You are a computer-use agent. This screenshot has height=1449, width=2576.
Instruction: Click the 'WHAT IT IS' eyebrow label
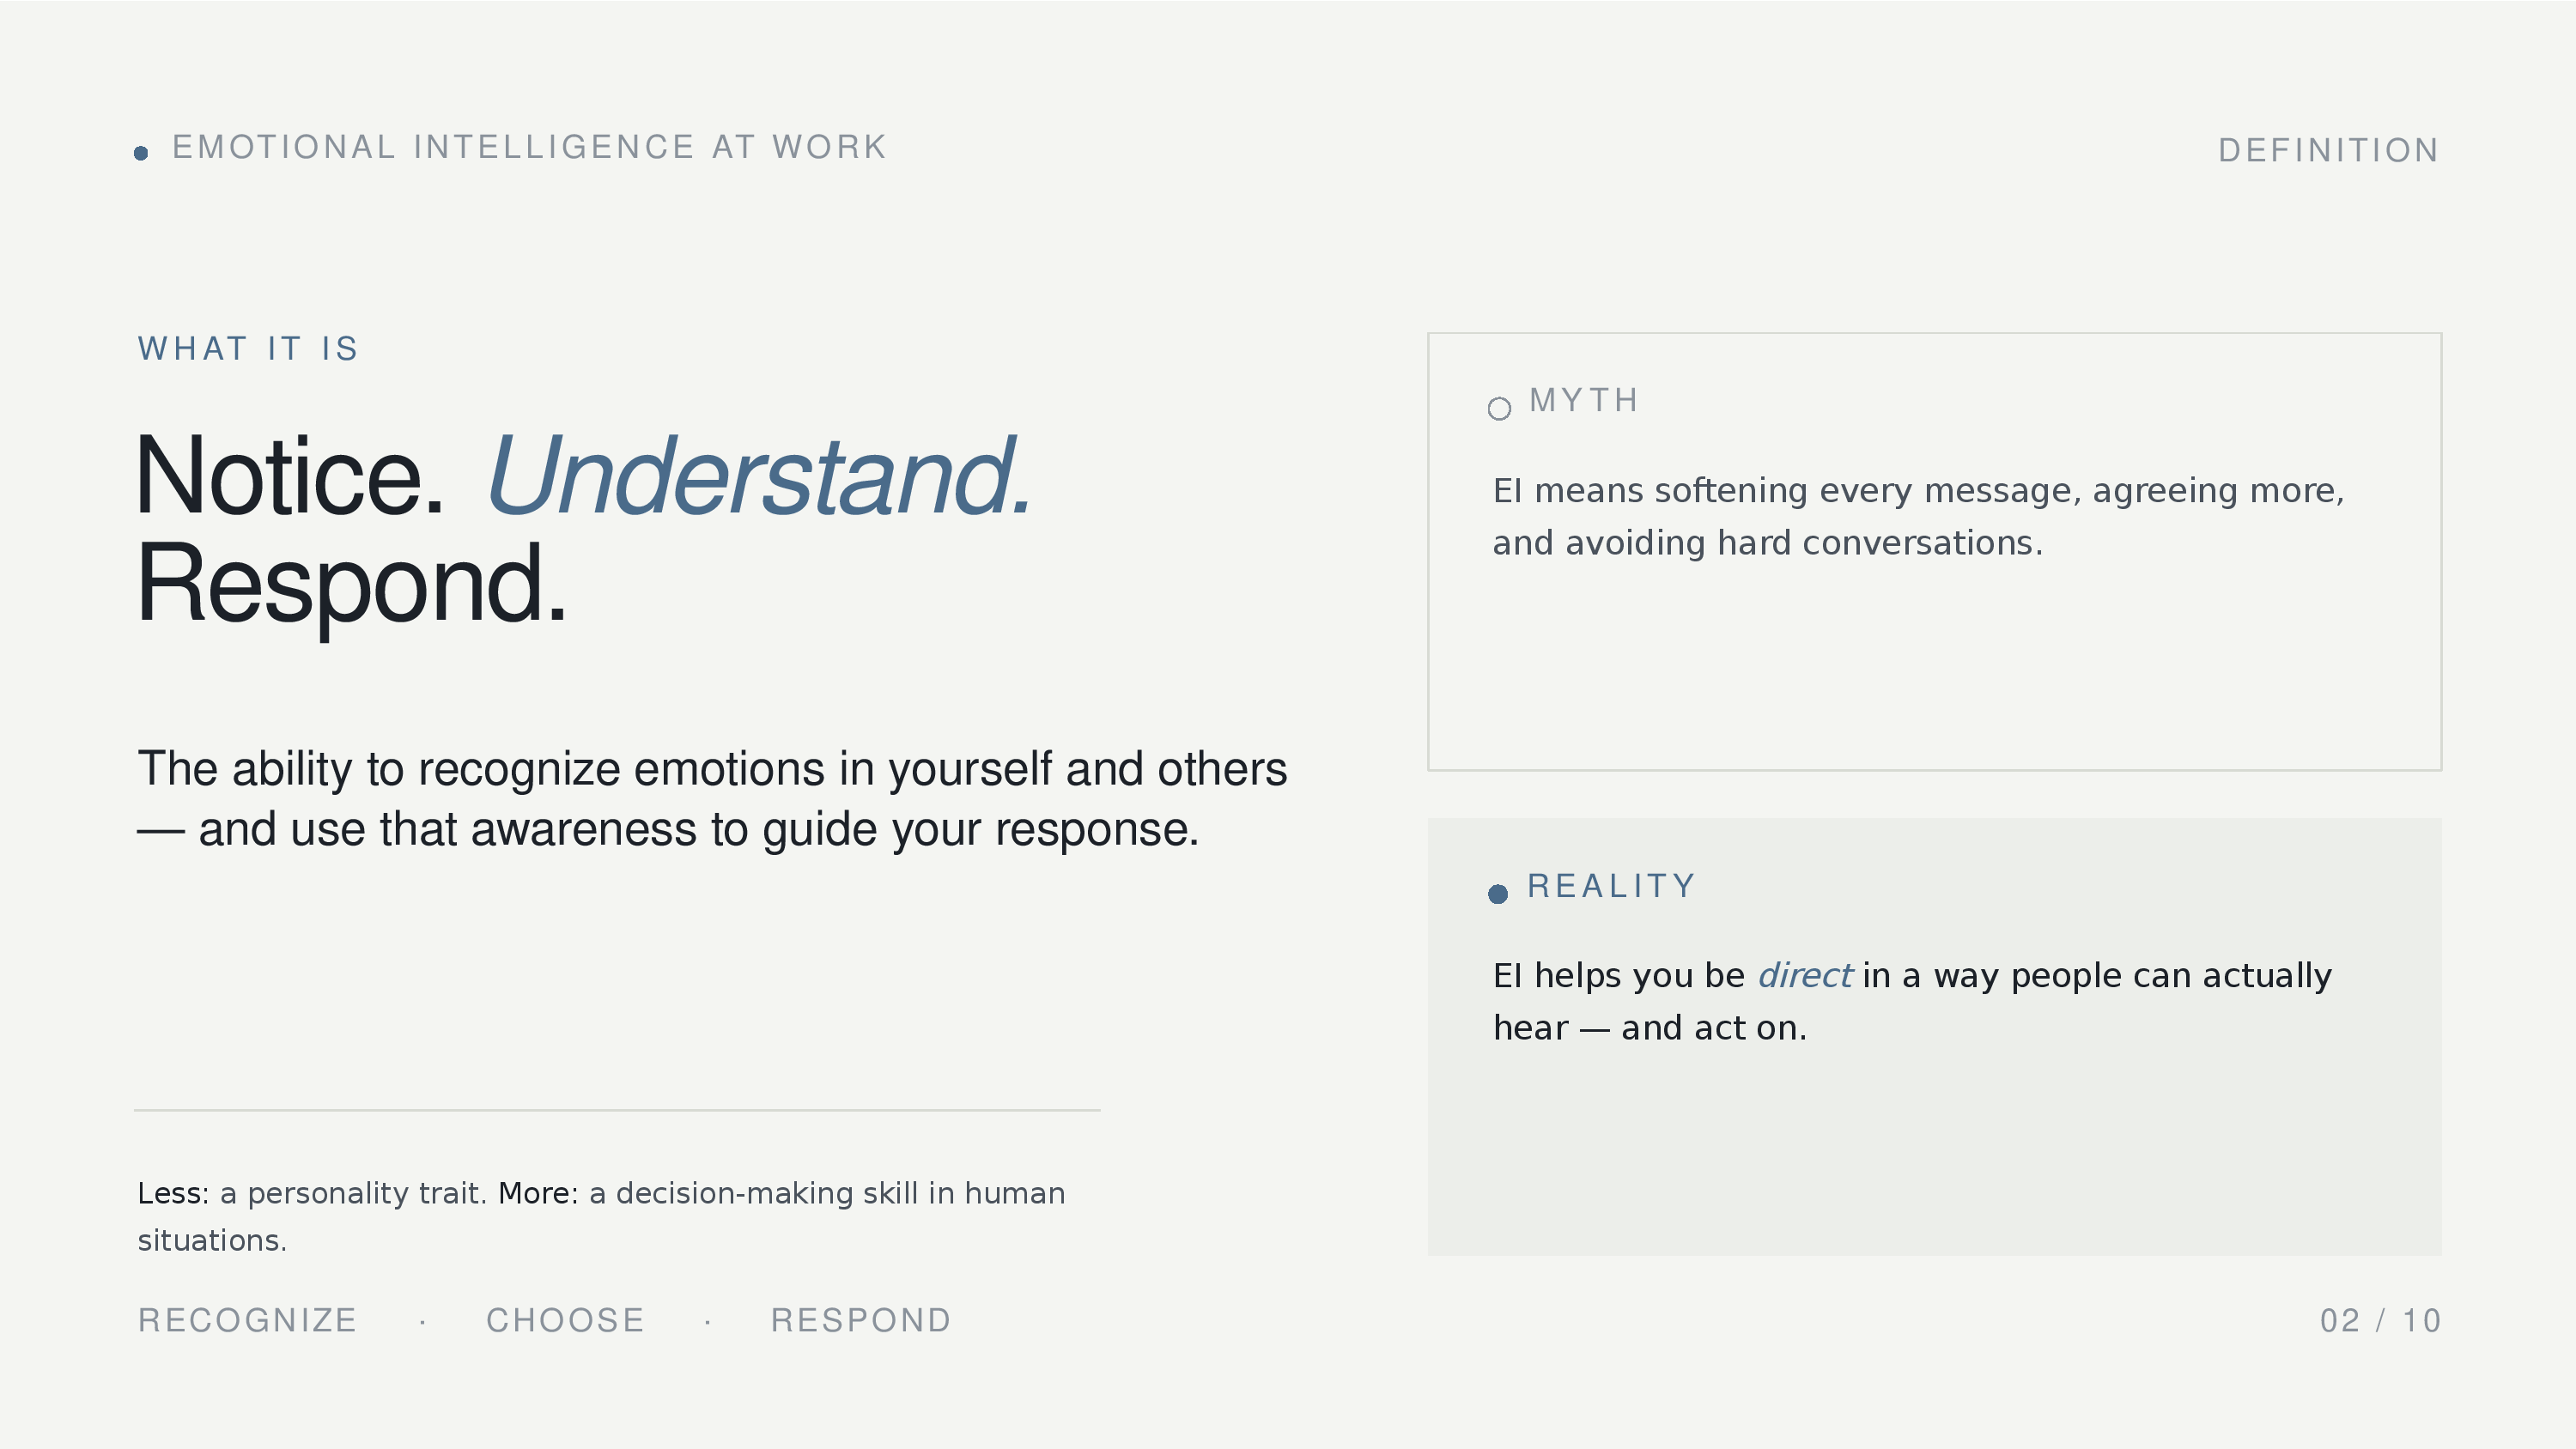[248, 349]
